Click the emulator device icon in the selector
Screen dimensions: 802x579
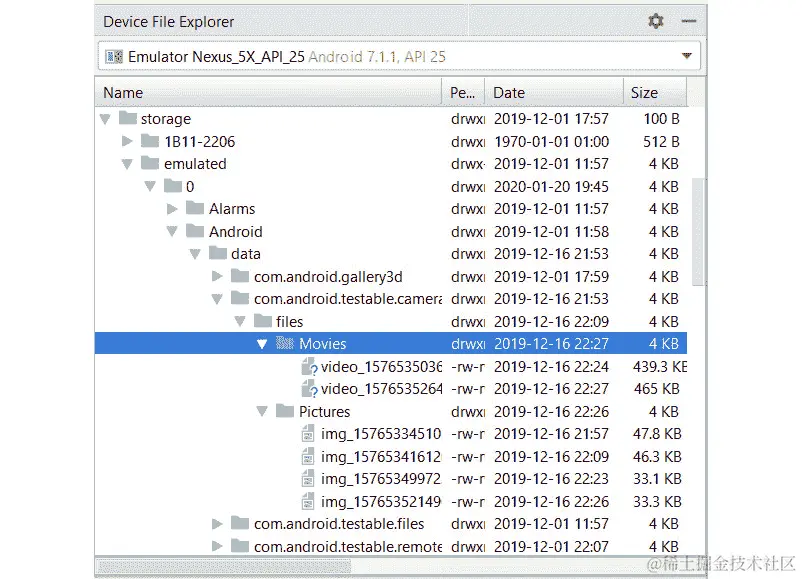[x=114, y=56]
